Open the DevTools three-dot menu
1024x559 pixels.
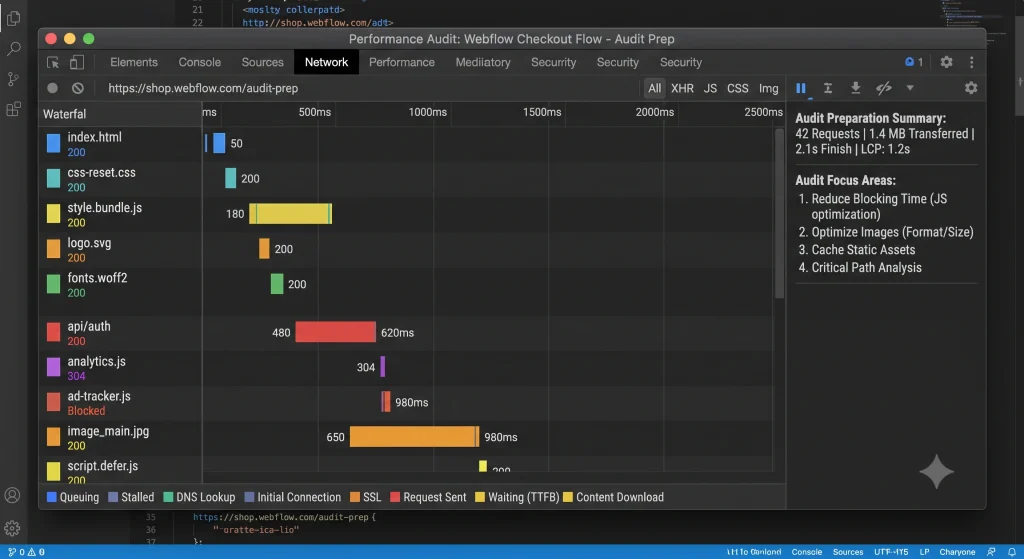click(x=972, y=62)
